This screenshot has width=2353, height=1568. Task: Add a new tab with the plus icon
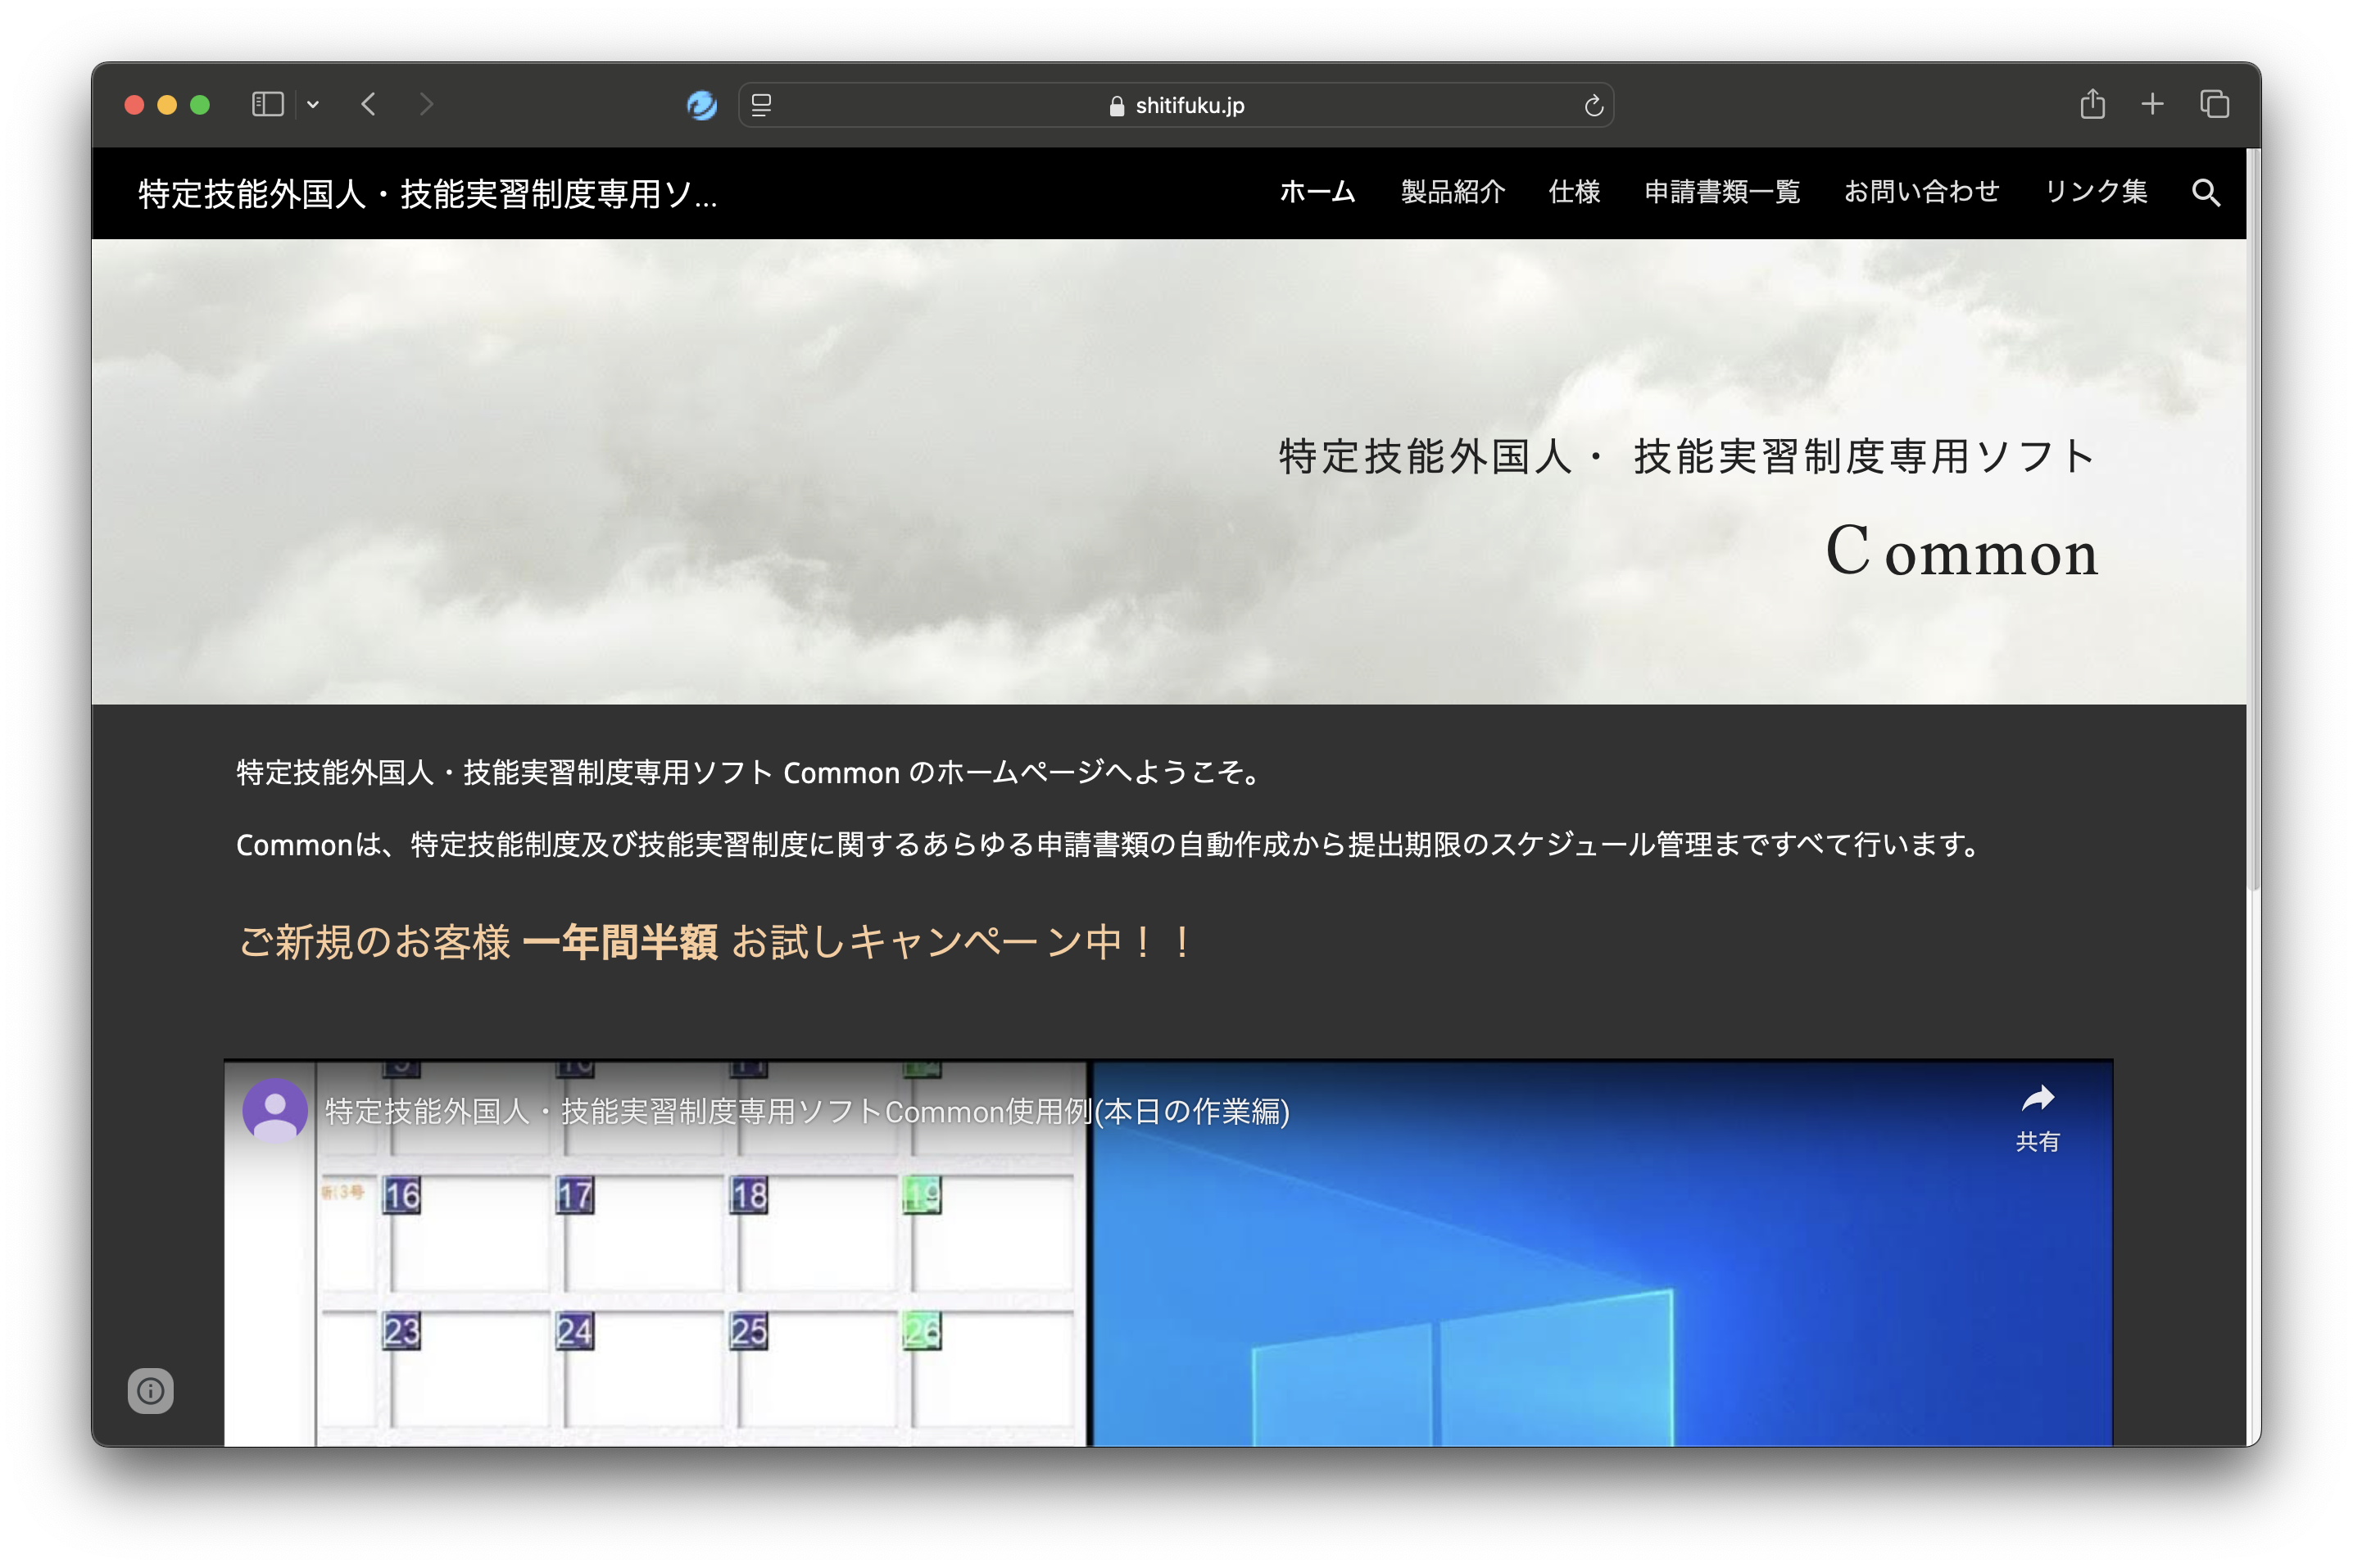pos(2152,104)
